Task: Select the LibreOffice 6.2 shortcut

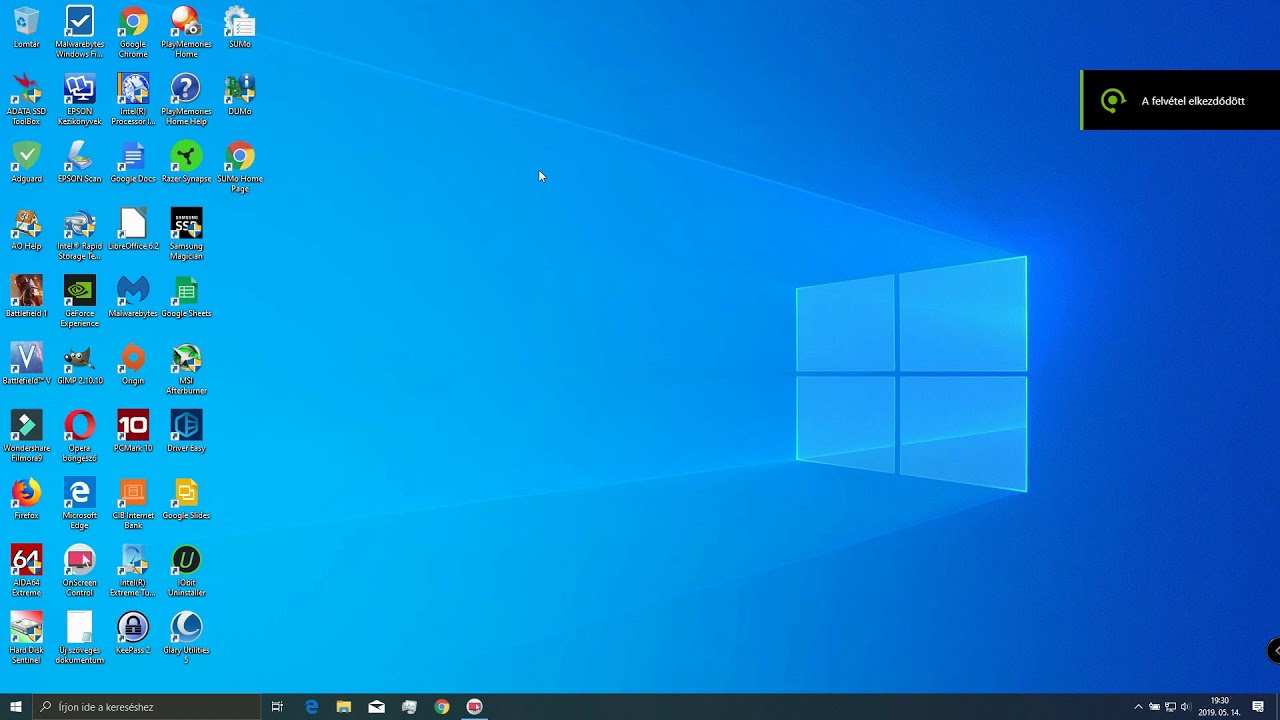Action: point(133,229)
